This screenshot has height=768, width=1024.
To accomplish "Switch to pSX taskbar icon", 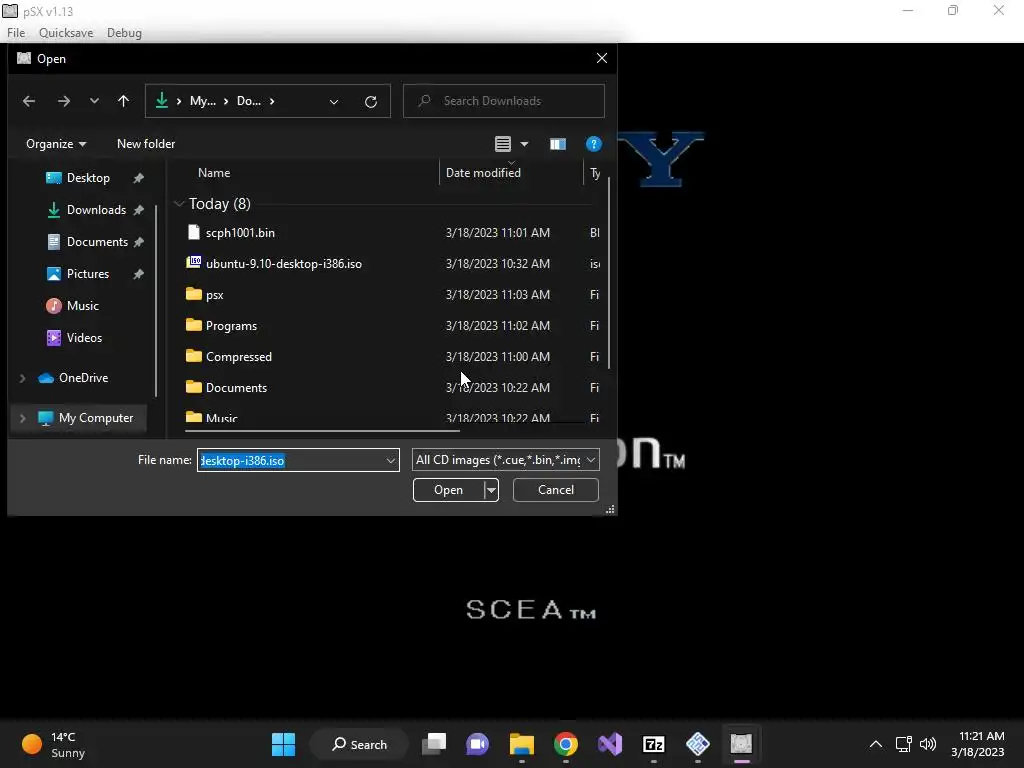I will pyautogui.click(x=741, y=744).
